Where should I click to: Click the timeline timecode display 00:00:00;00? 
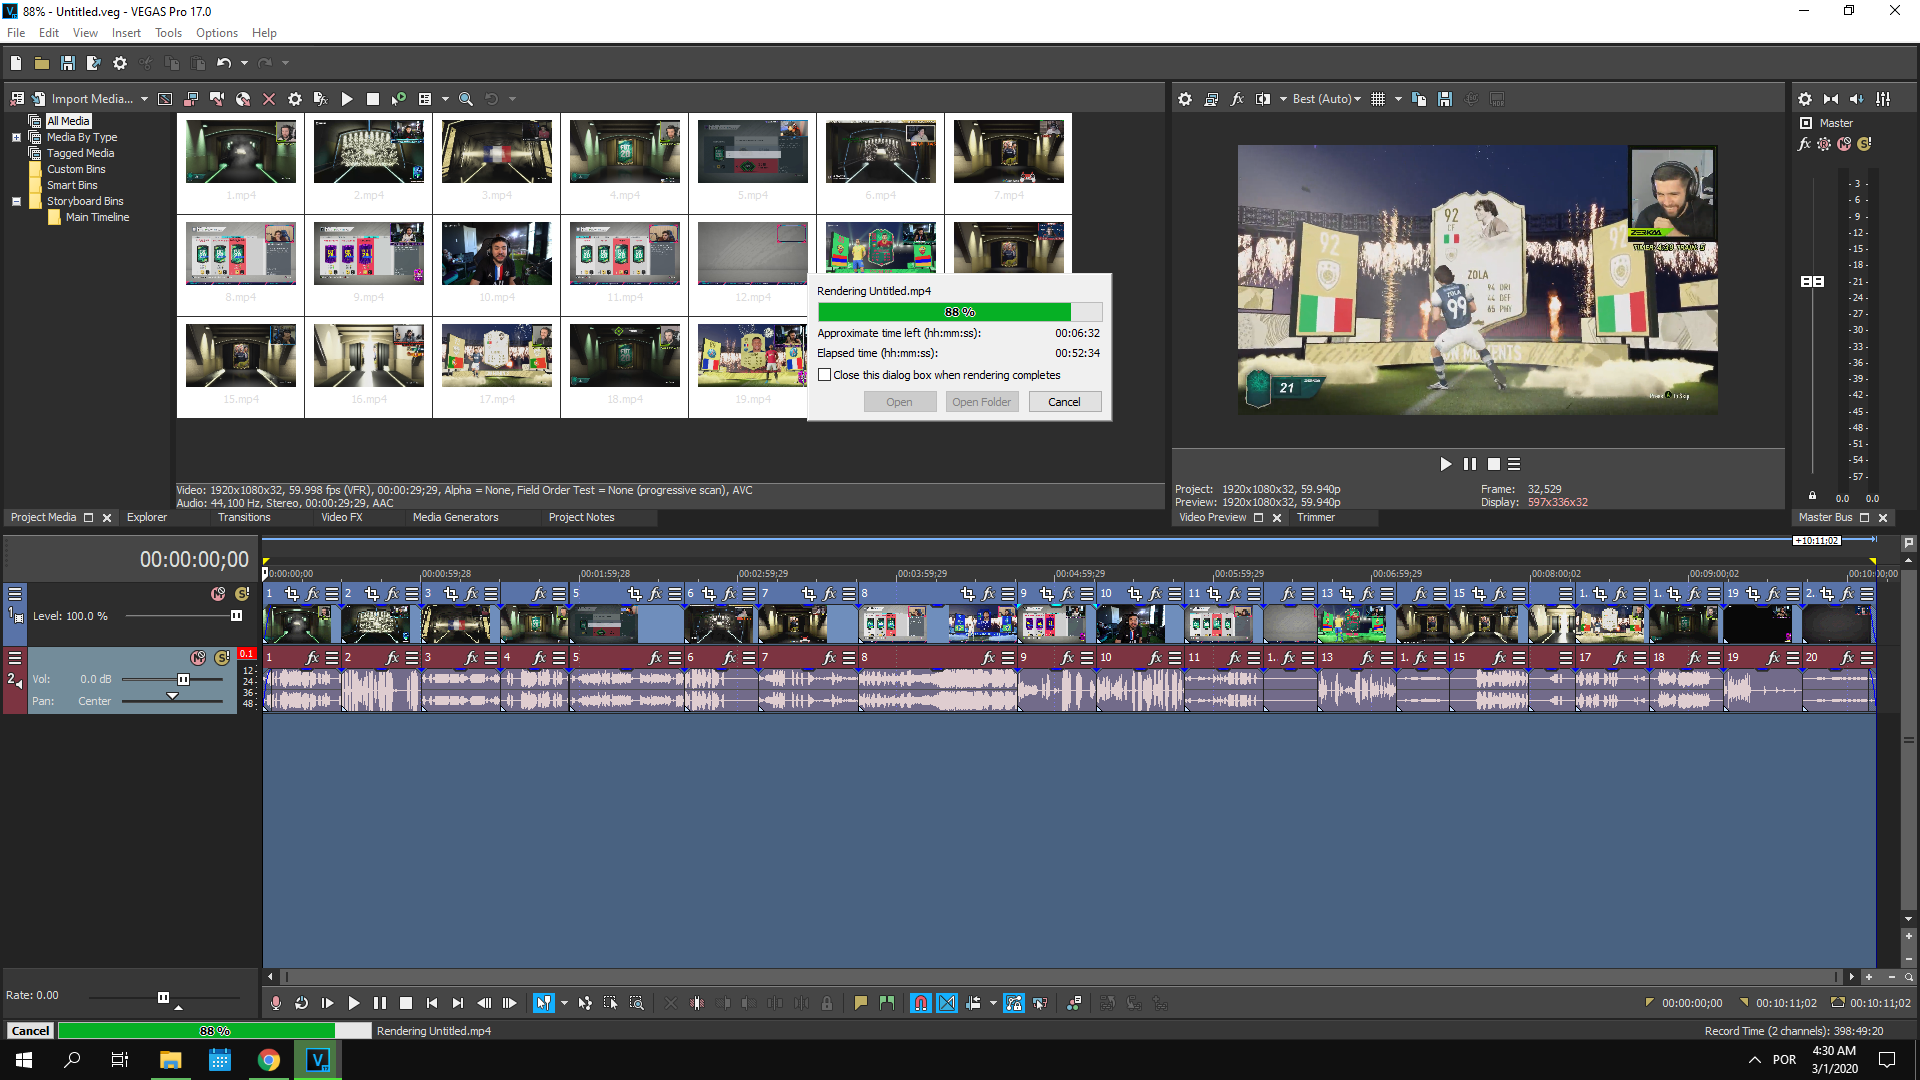coord(194,560)
